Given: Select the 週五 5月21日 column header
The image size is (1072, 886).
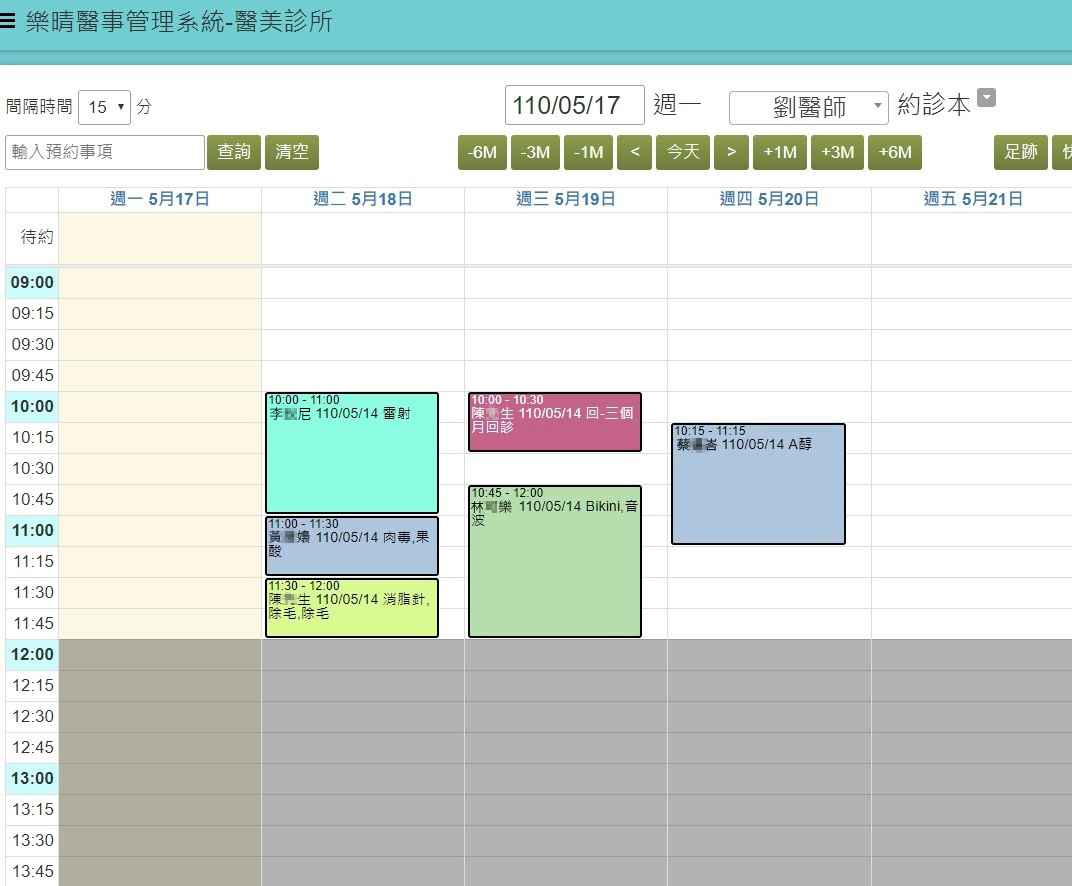Looking at the screenshot, I should tap(972, 199).
